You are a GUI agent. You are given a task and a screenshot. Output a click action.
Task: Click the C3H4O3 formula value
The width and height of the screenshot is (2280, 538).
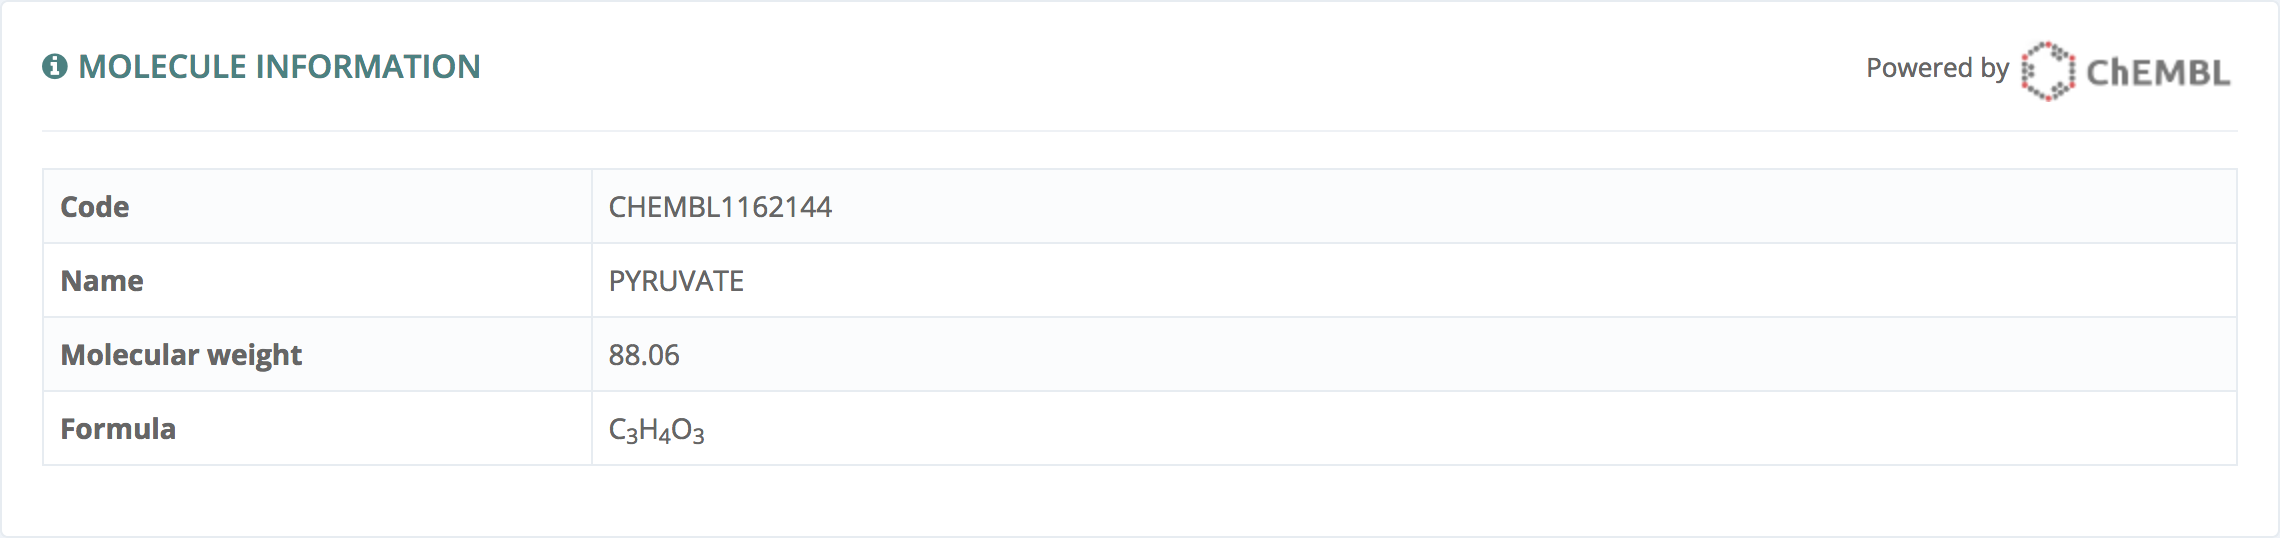[657, 430]
